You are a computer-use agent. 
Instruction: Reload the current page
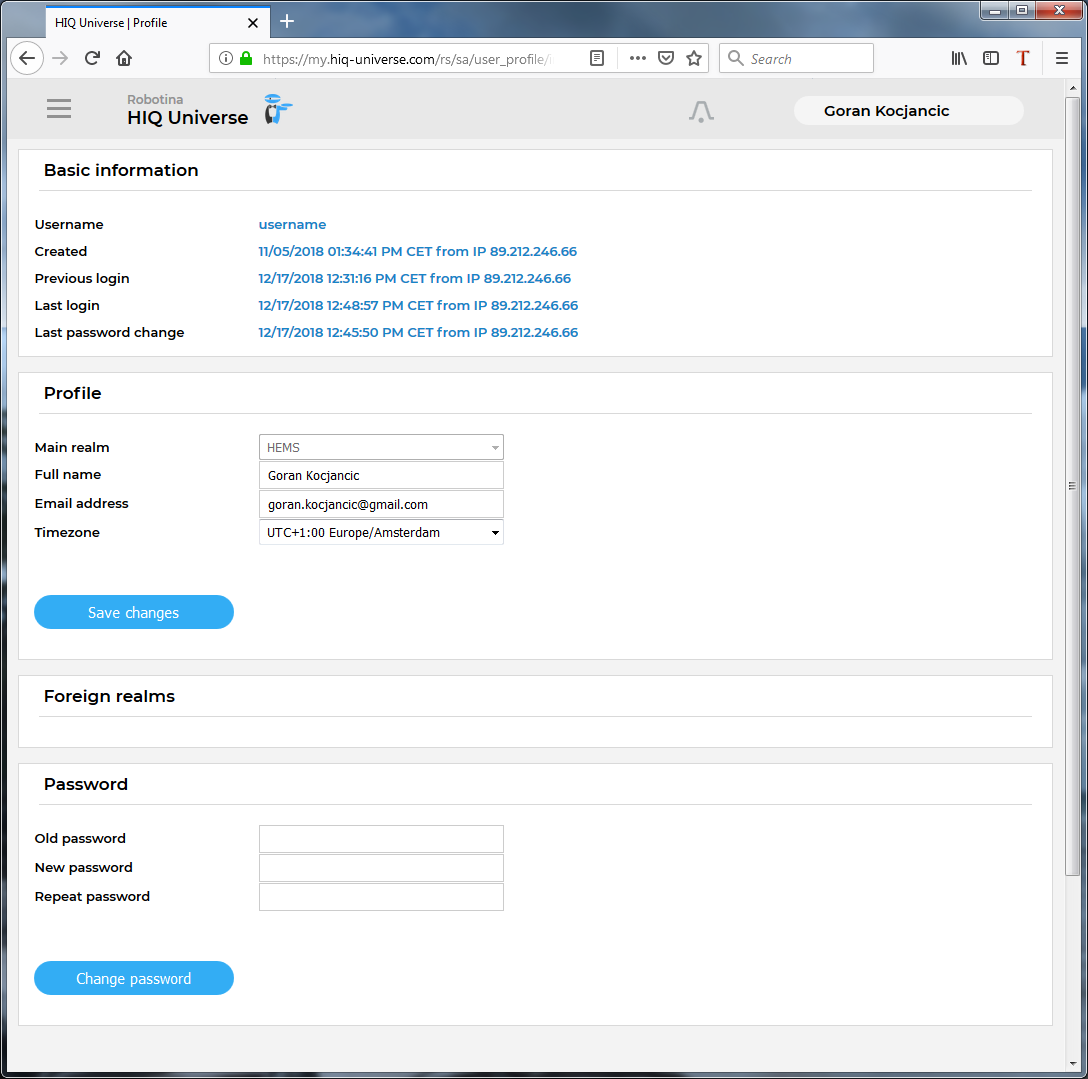pos(92,59)
